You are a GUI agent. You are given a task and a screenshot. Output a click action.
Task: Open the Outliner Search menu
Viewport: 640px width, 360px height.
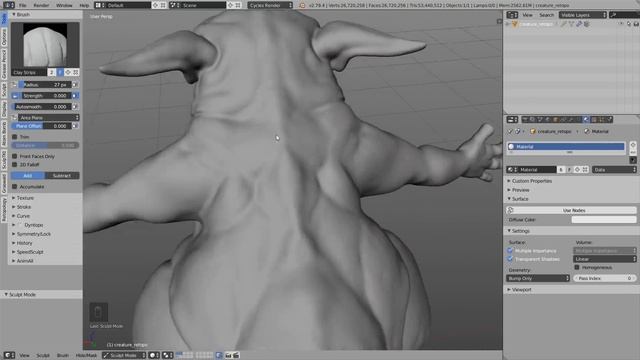(x=546, y=15)
